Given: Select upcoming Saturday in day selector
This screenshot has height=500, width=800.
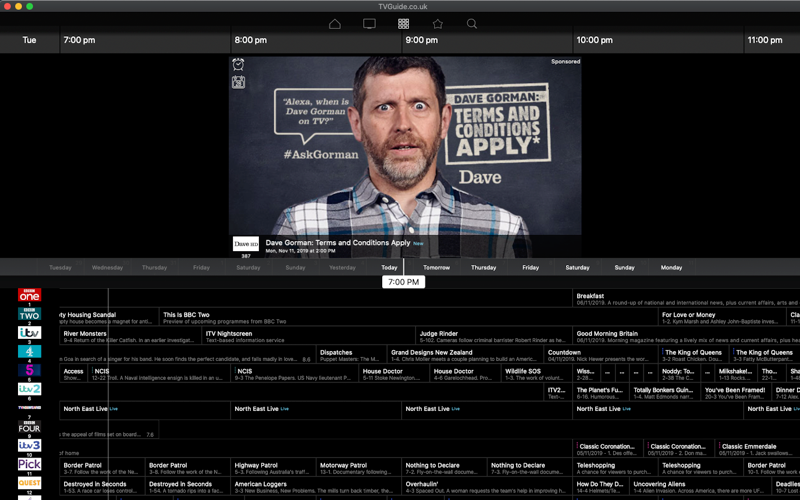Looking at the screenshot, I should (x=577, y=267).
